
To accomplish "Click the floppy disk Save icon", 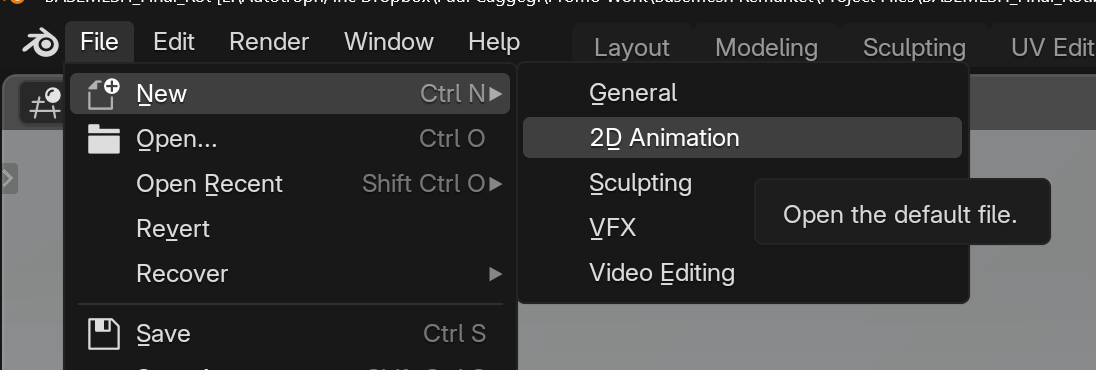I will pyautogui.click(x=104, y=334).
